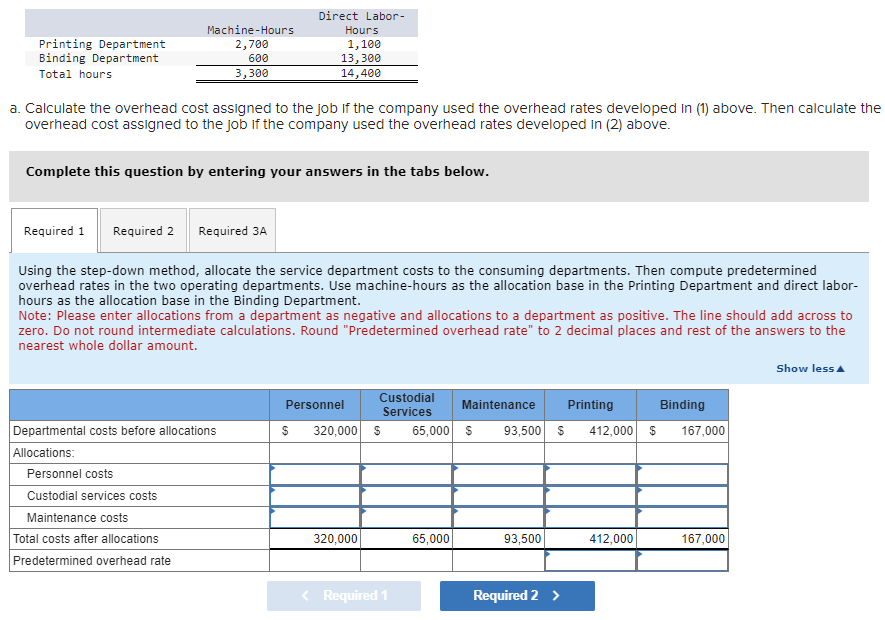Select Maintenance costs cell under Printing column
Image resolution: width=885 pixels, height=620 pixels.
(590, 517)
